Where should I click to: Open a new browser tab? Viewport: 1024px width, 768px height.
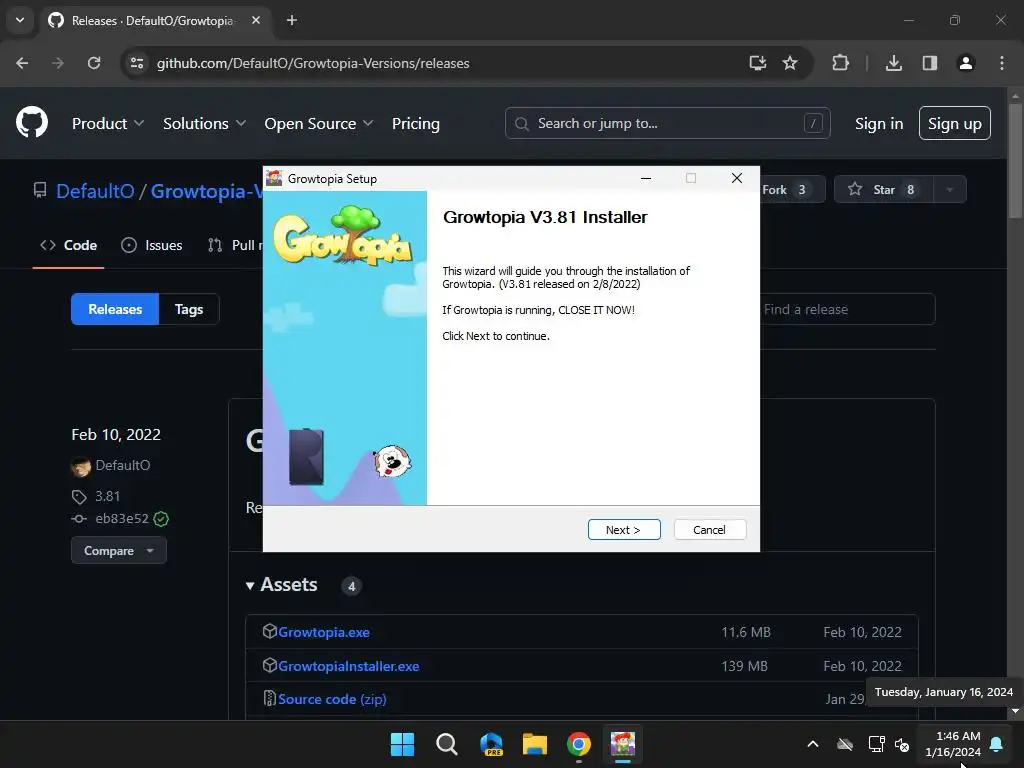(292, 20)
